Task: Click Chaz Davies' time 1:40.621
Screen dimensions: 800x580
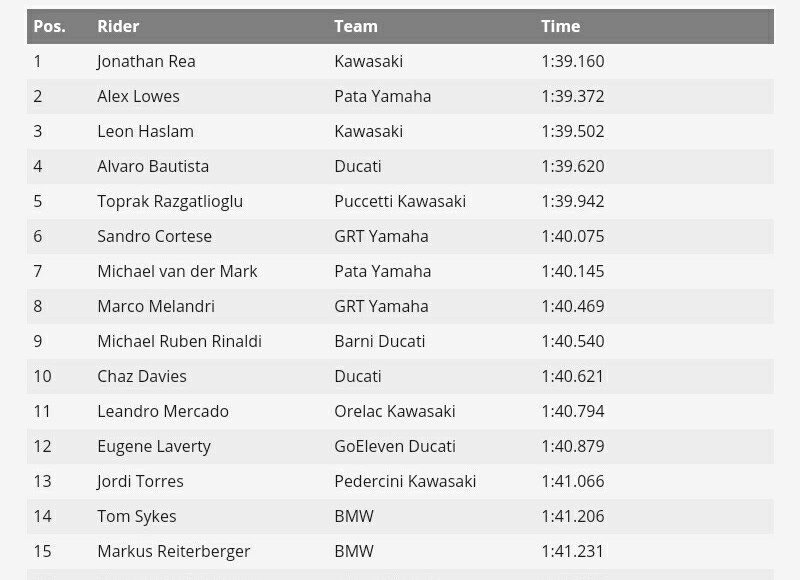Action: [x=573, y=376]
